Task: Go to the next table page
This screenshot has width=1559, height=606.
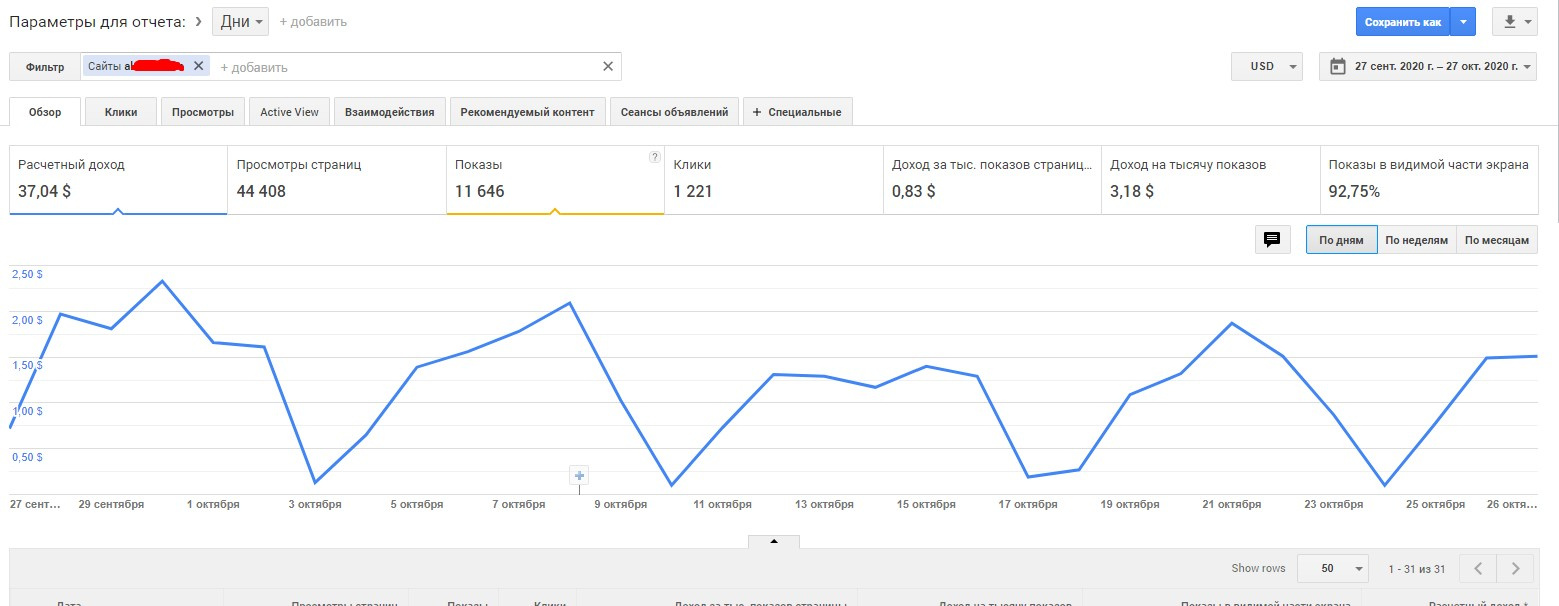Action: [x=1516, y=568]
